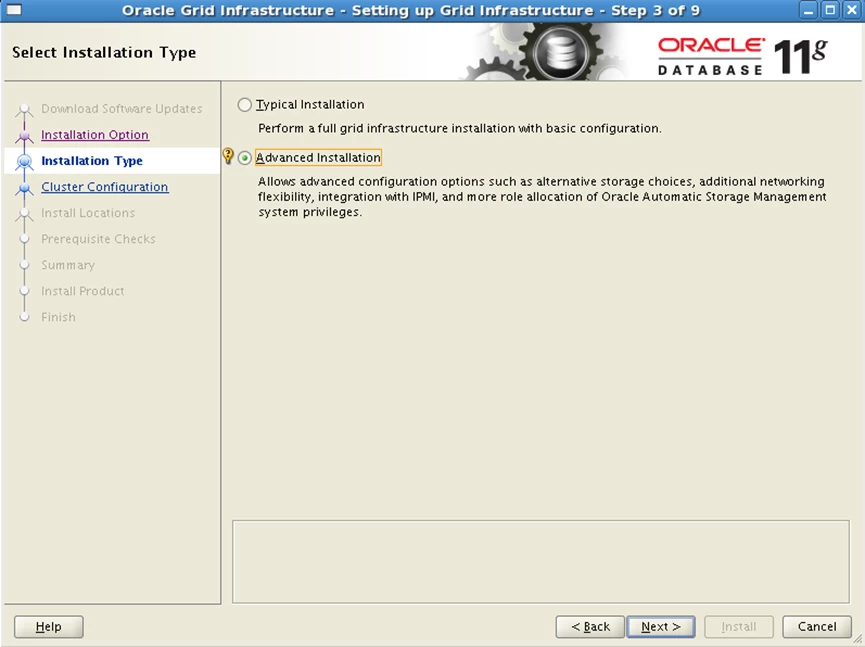Cancel the Grid Infrastructure installer

tap(817, 627)
